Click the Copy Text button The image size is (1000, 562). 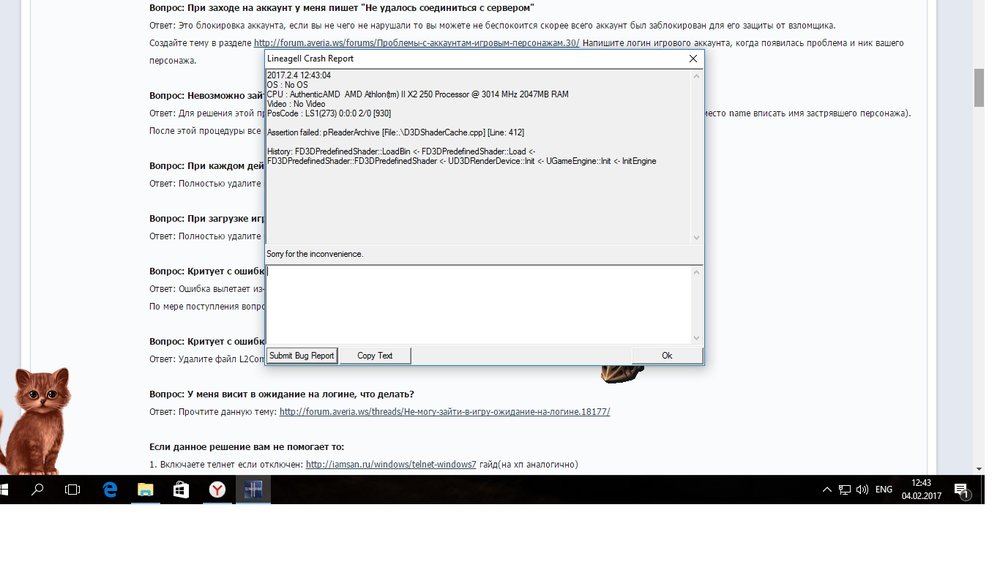click(375, 356)
